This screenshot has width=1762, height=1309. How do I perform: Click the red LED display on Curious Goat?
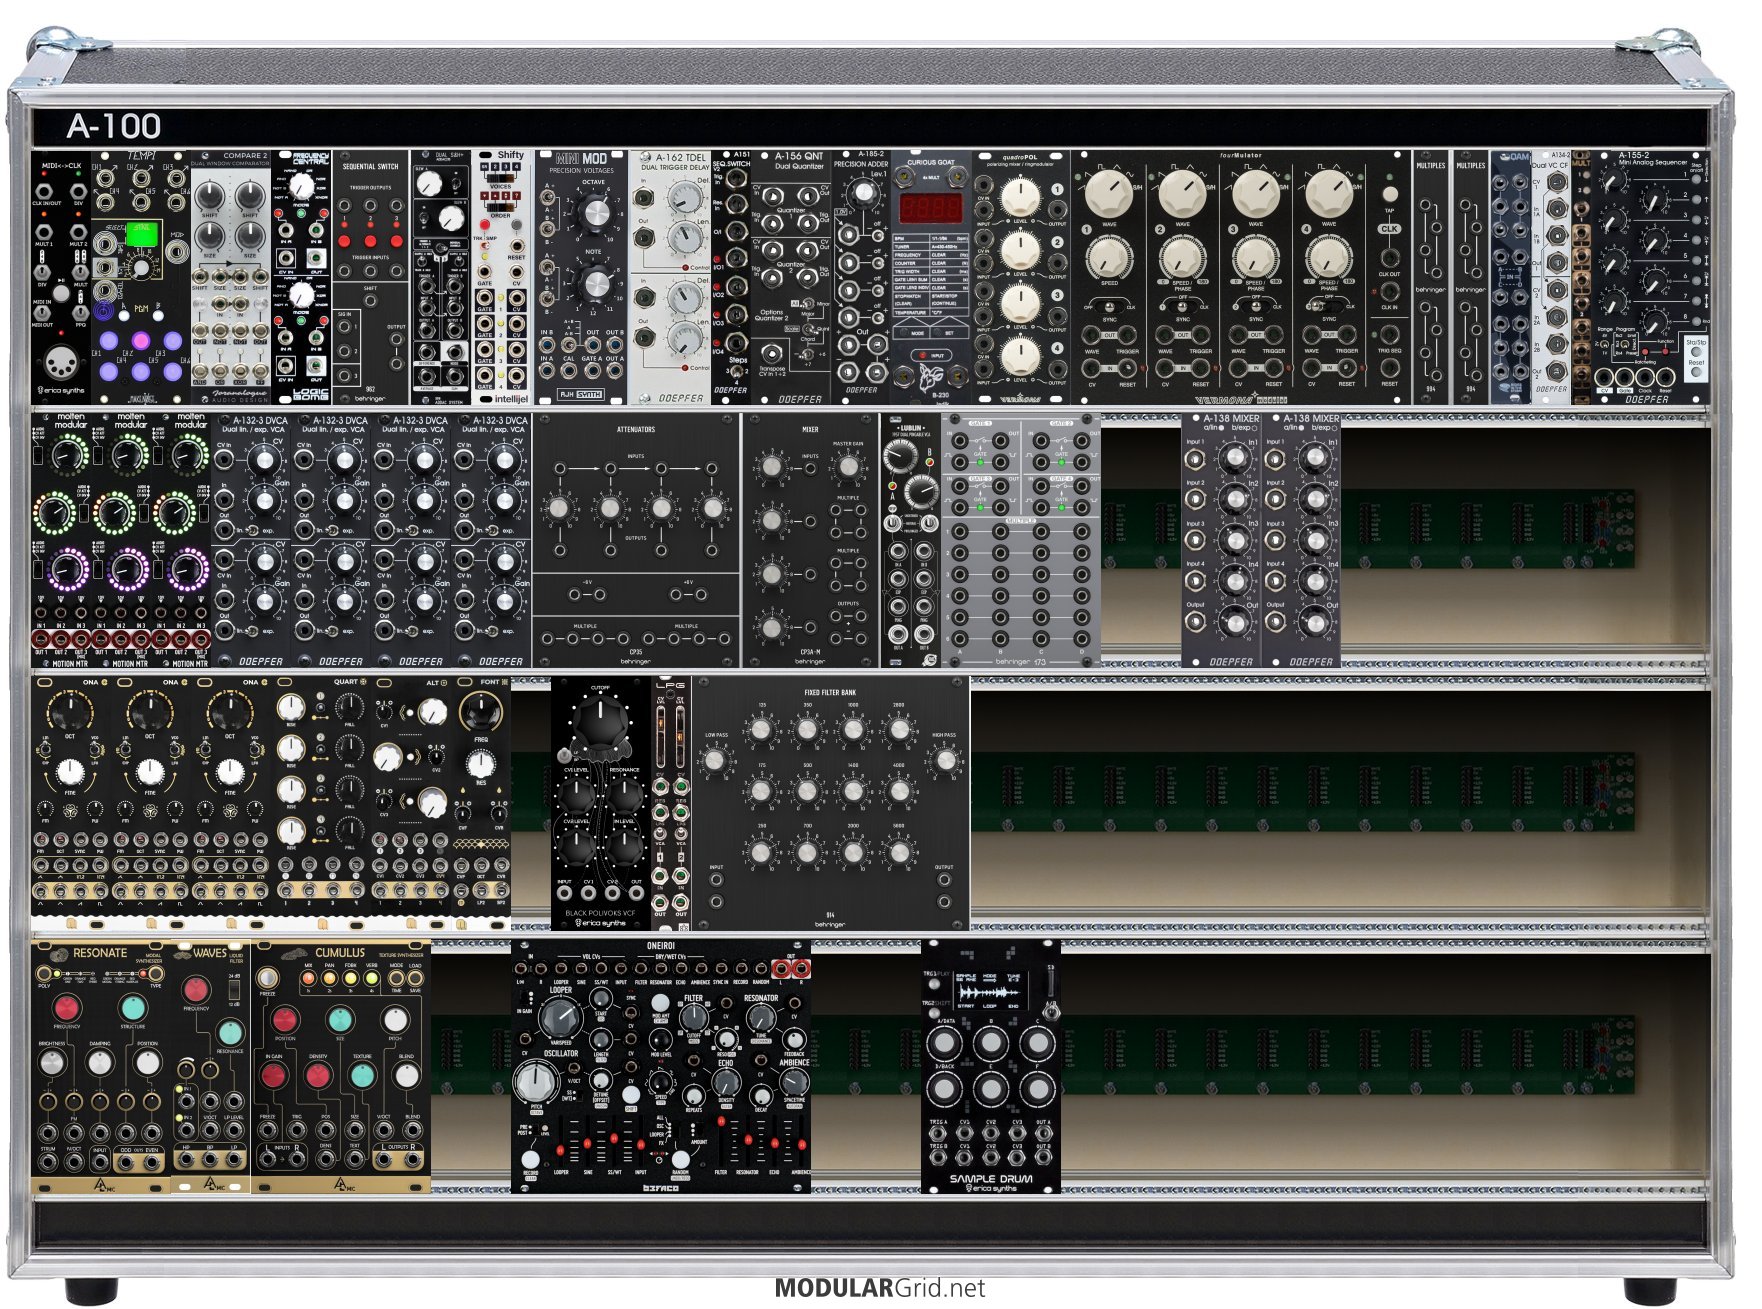(x=930, y=208)
